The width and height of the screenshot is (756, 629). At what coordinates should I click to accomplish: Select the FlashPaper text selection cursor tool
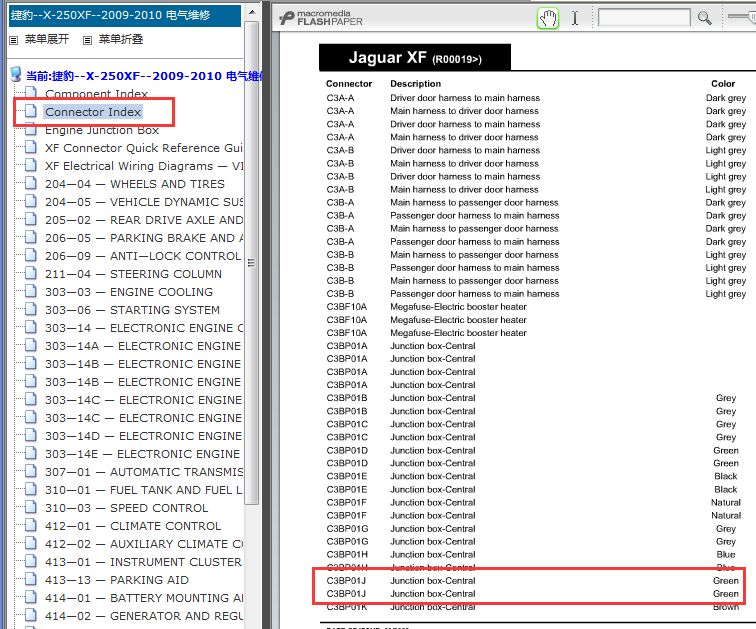click(575, 18)
